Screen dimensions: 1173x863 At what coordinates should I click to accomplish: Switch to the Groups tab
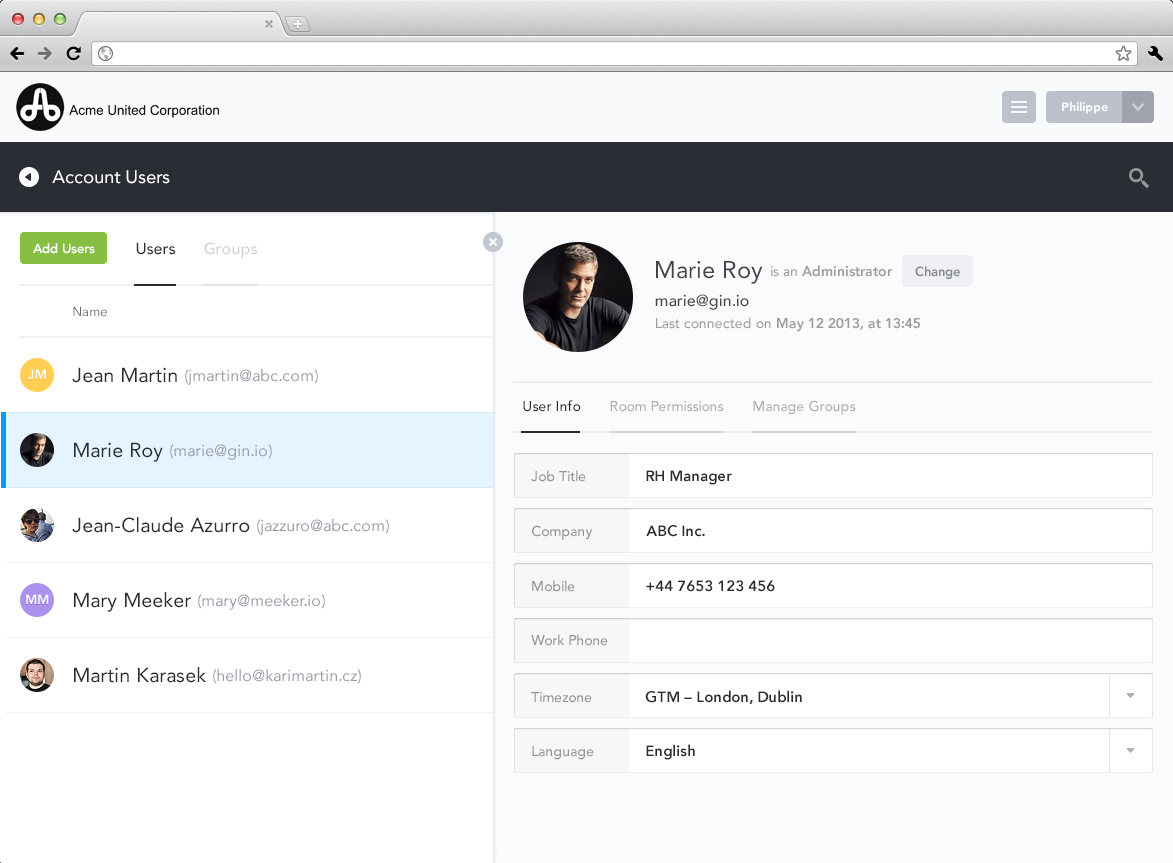[x=230, y=249]
